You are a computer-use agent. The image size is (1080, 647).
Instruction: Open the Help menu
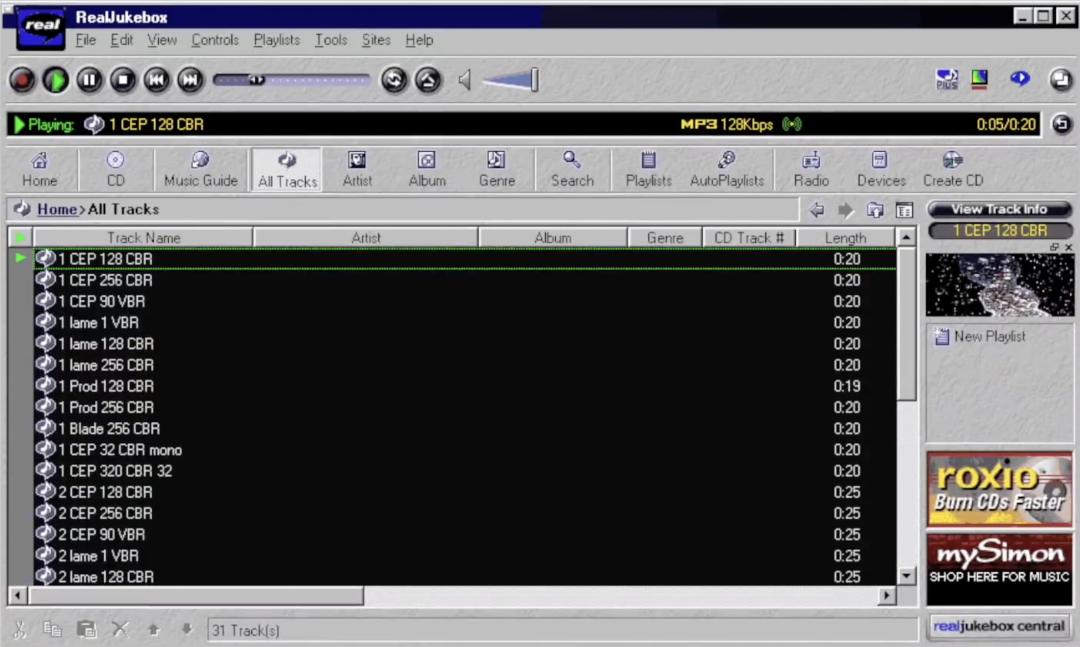[x=419, y=40]
